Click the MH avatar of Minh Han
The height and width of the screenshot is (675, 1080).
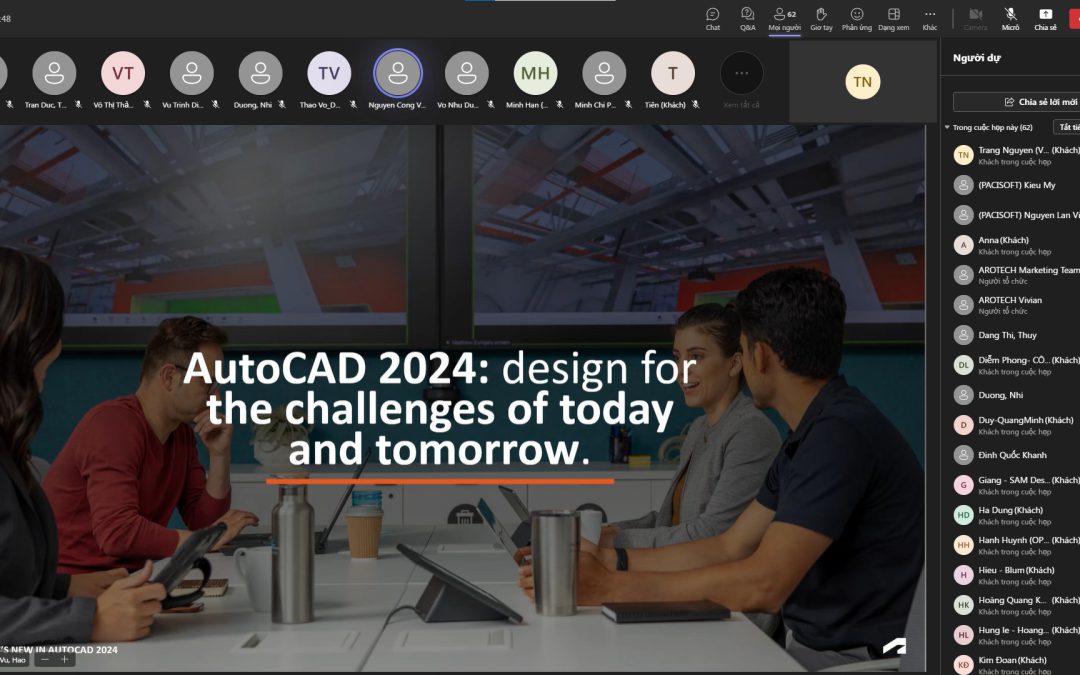pyautogui.click(x=535, y=73)
